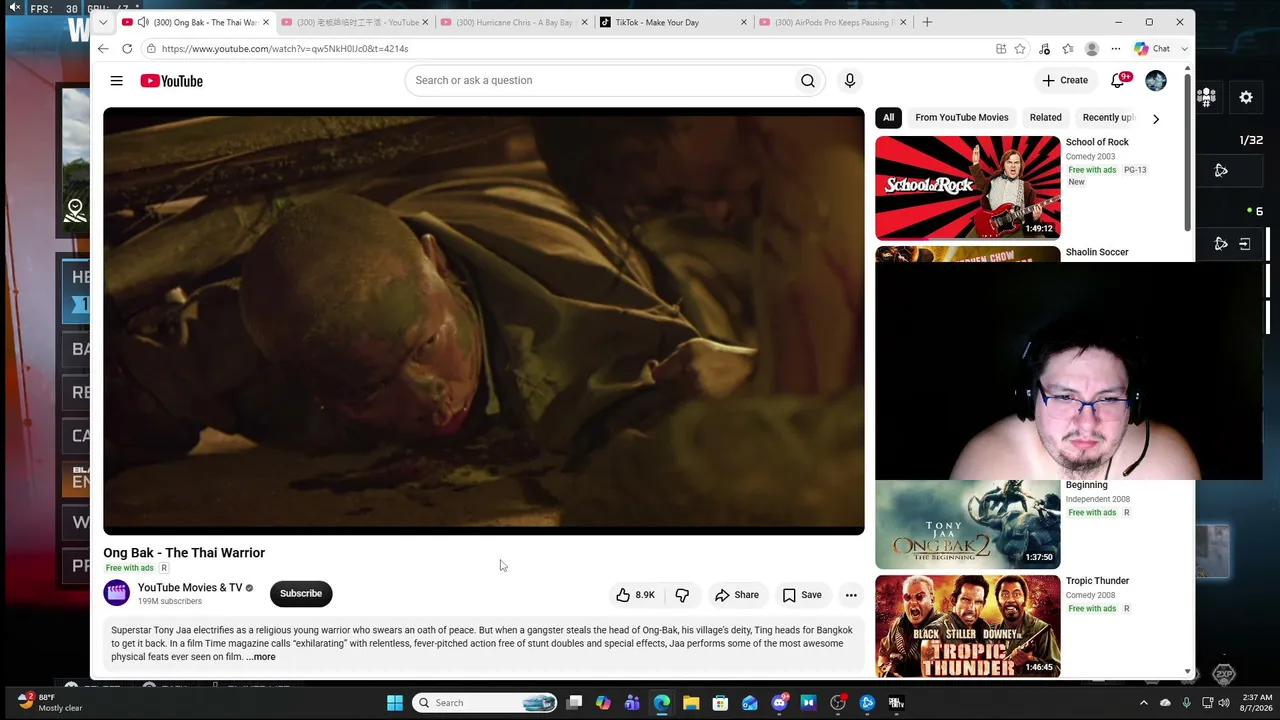
Task: Open the YouTube Movies & TV channel avatar
Action: tap(117, 593)
